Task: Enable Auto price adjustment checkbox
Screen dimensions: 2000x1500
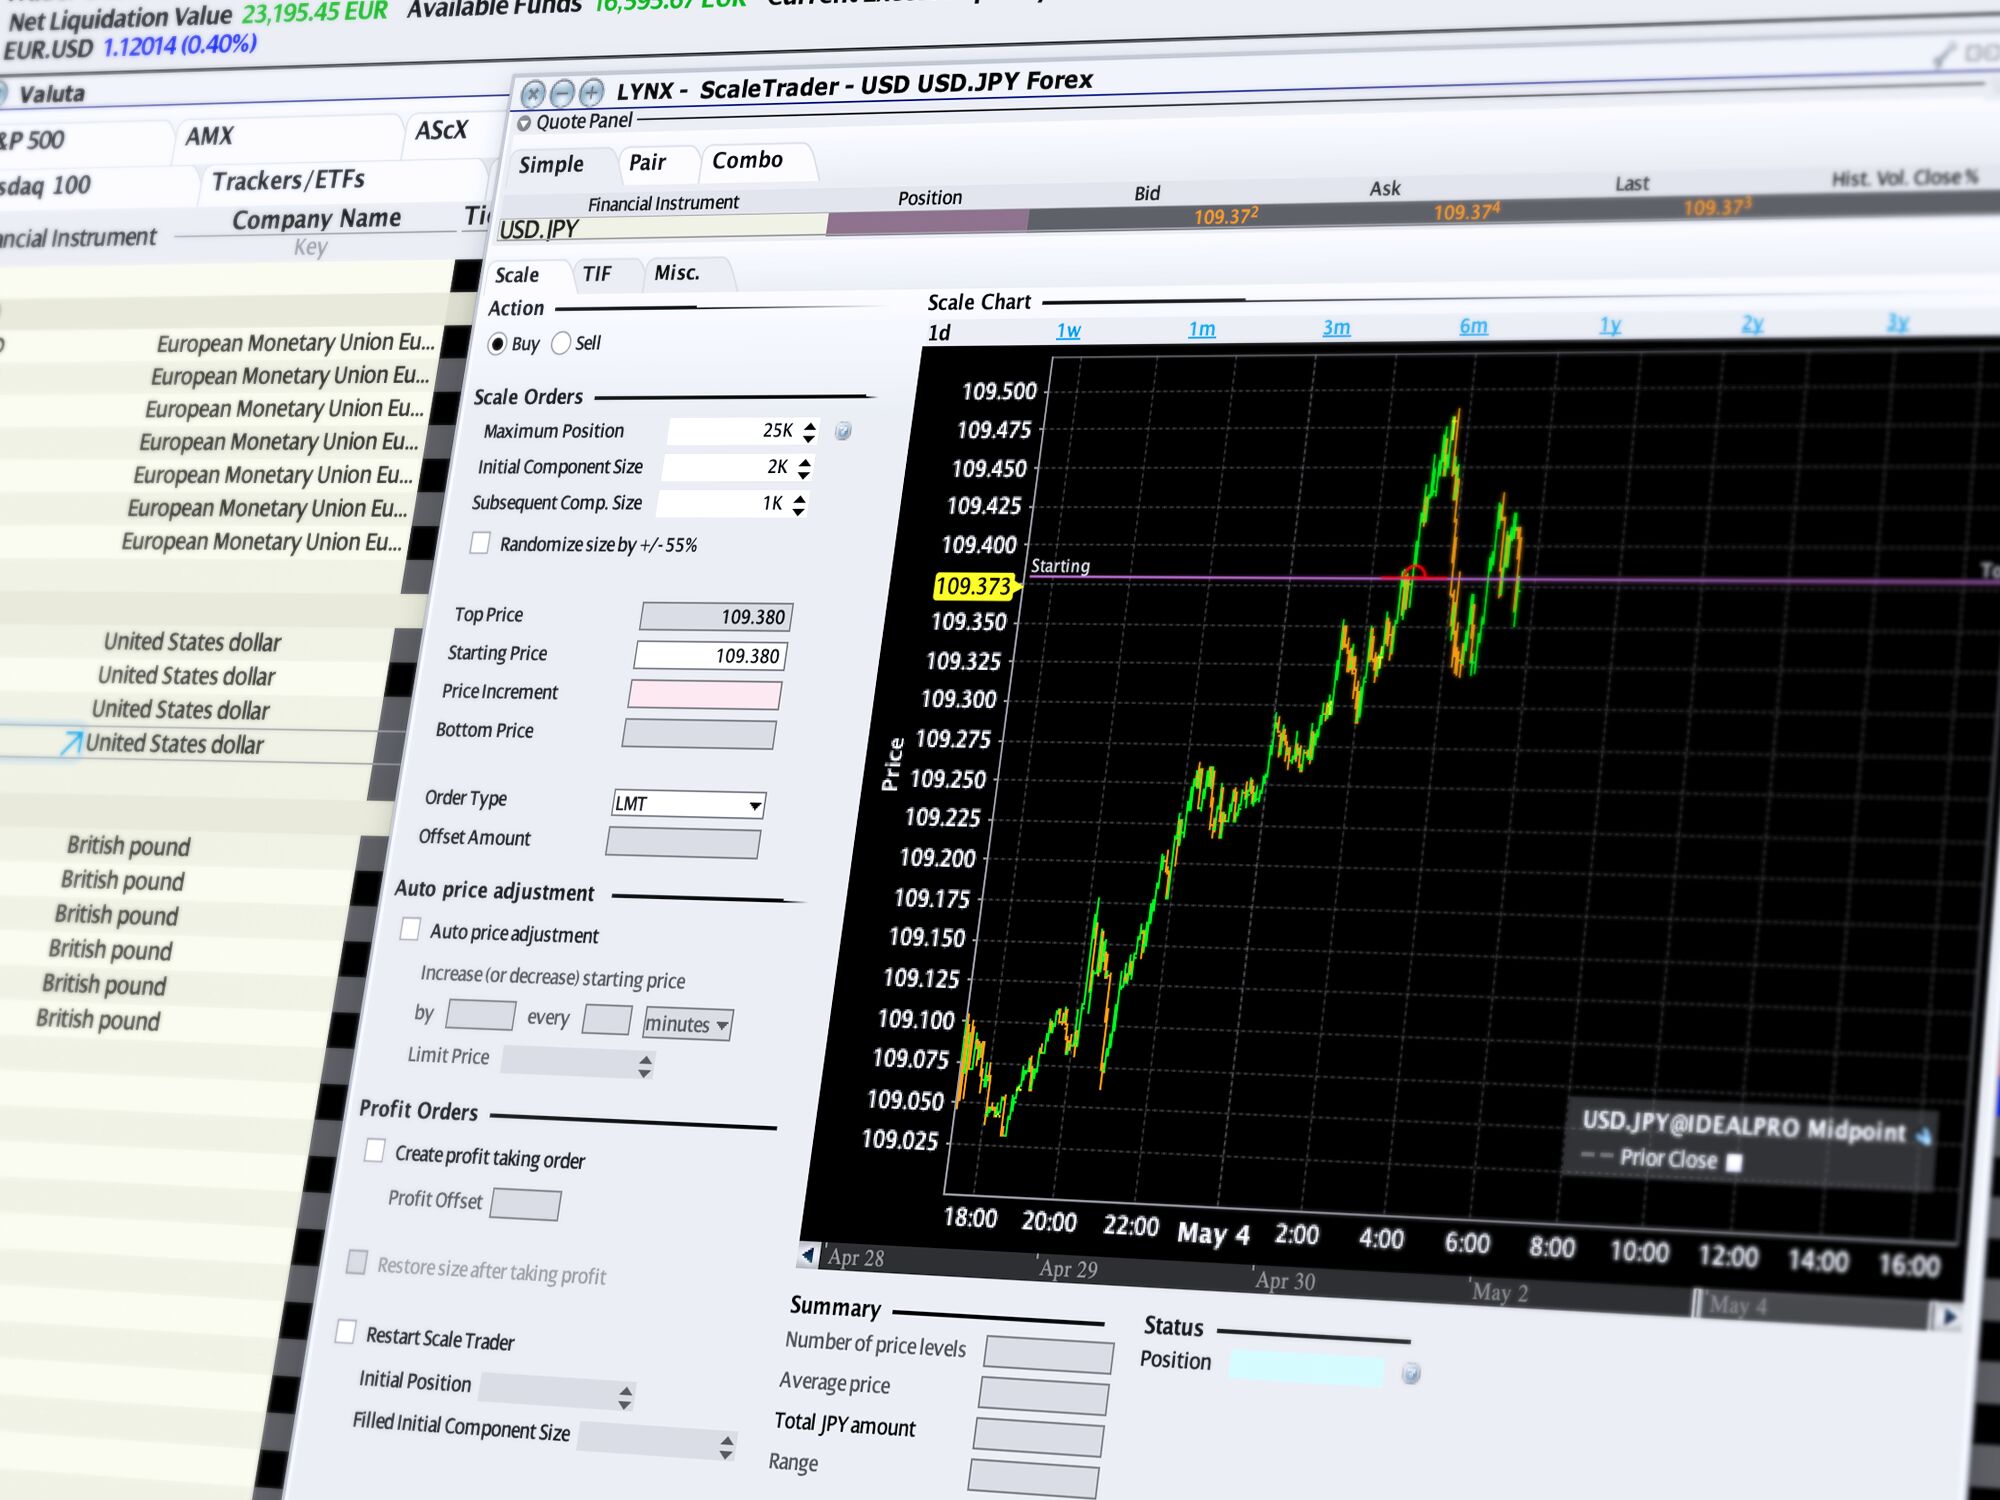Action: [410, 930]
